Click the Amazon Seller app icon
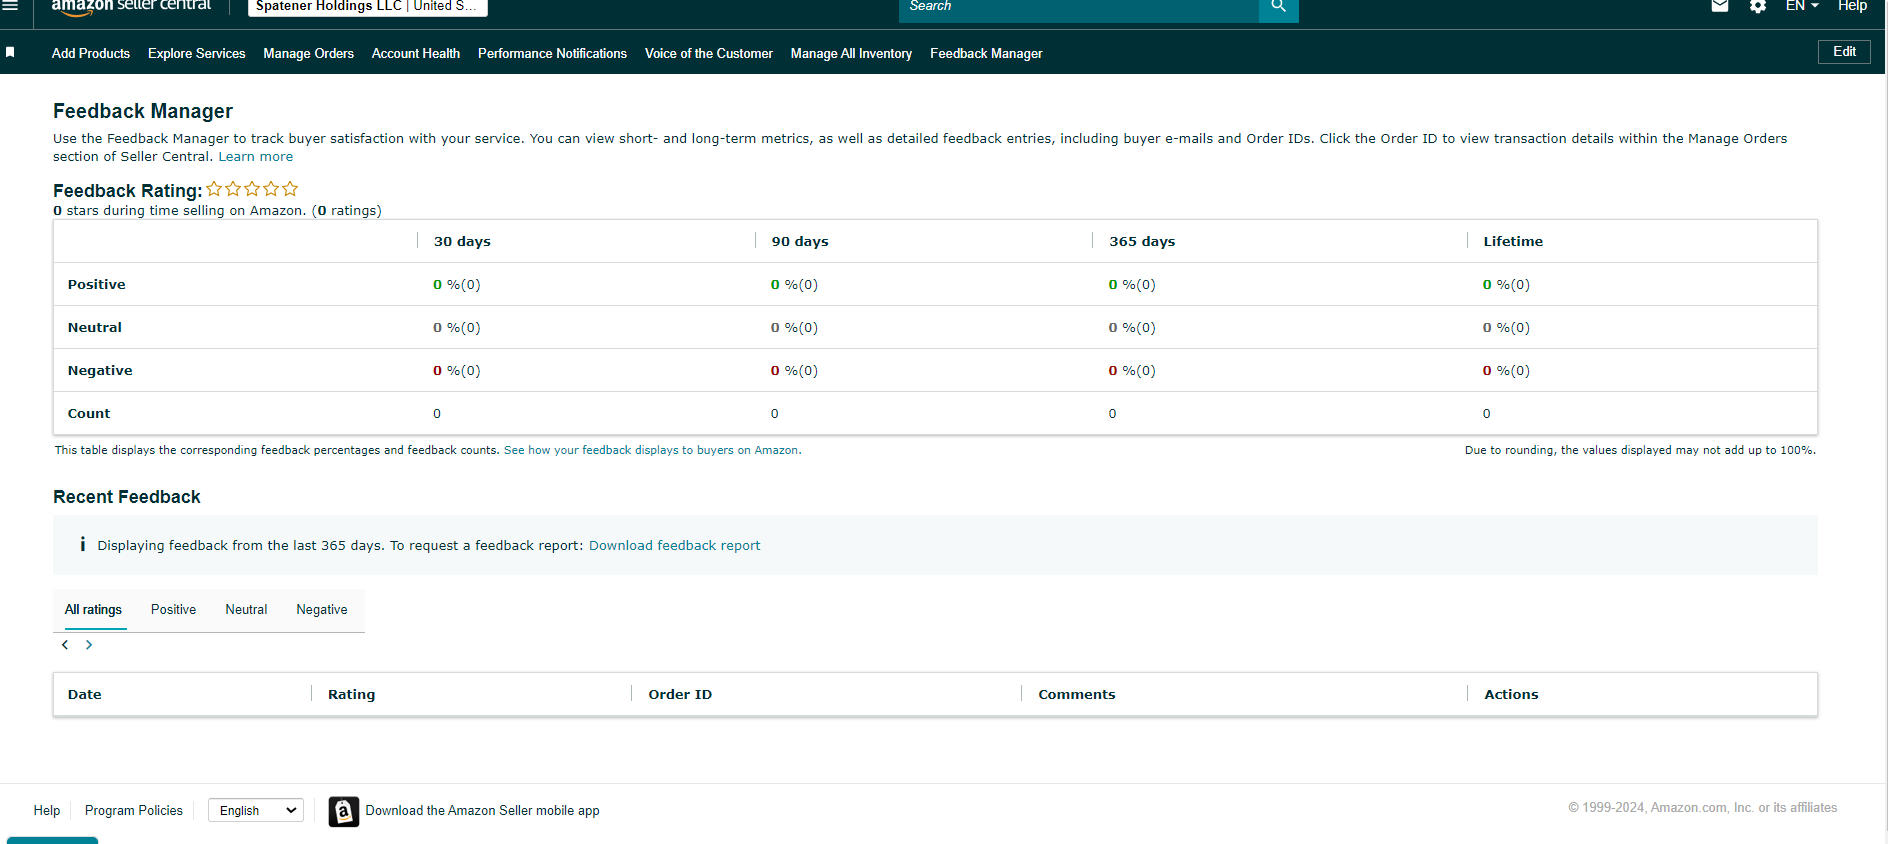This screenshot has height=844, width=1888. (x=344, y=811)
